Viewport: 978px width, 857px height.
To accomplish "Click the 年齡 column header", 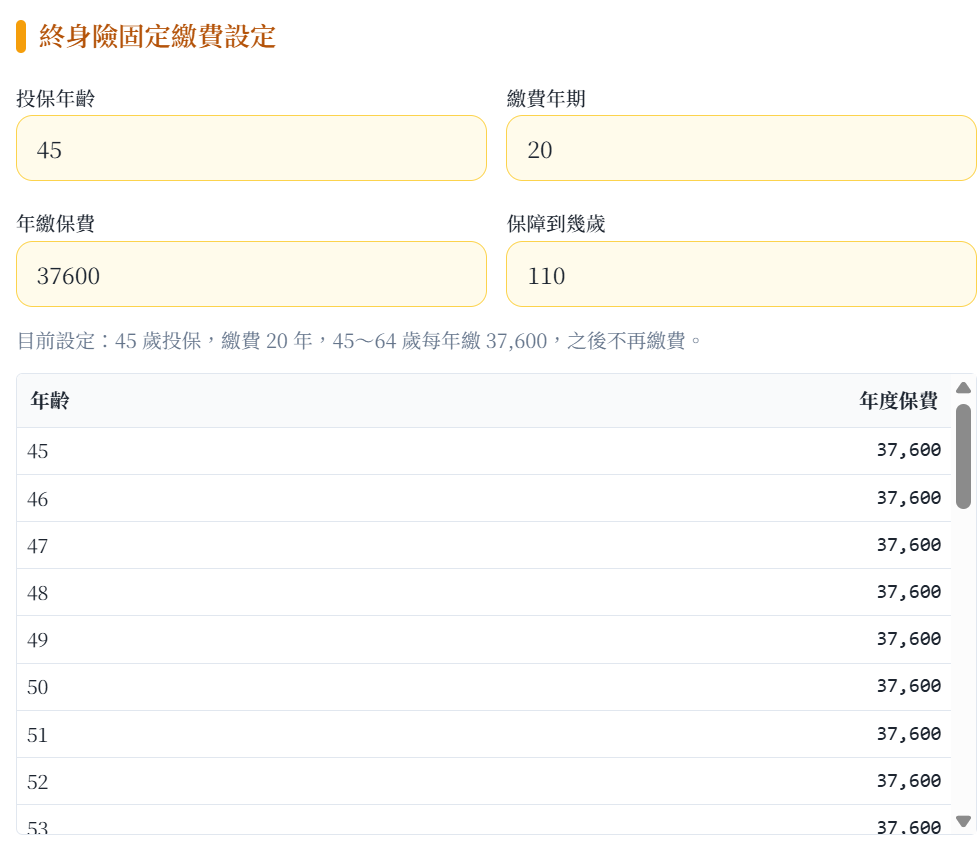I will (50, 400).
